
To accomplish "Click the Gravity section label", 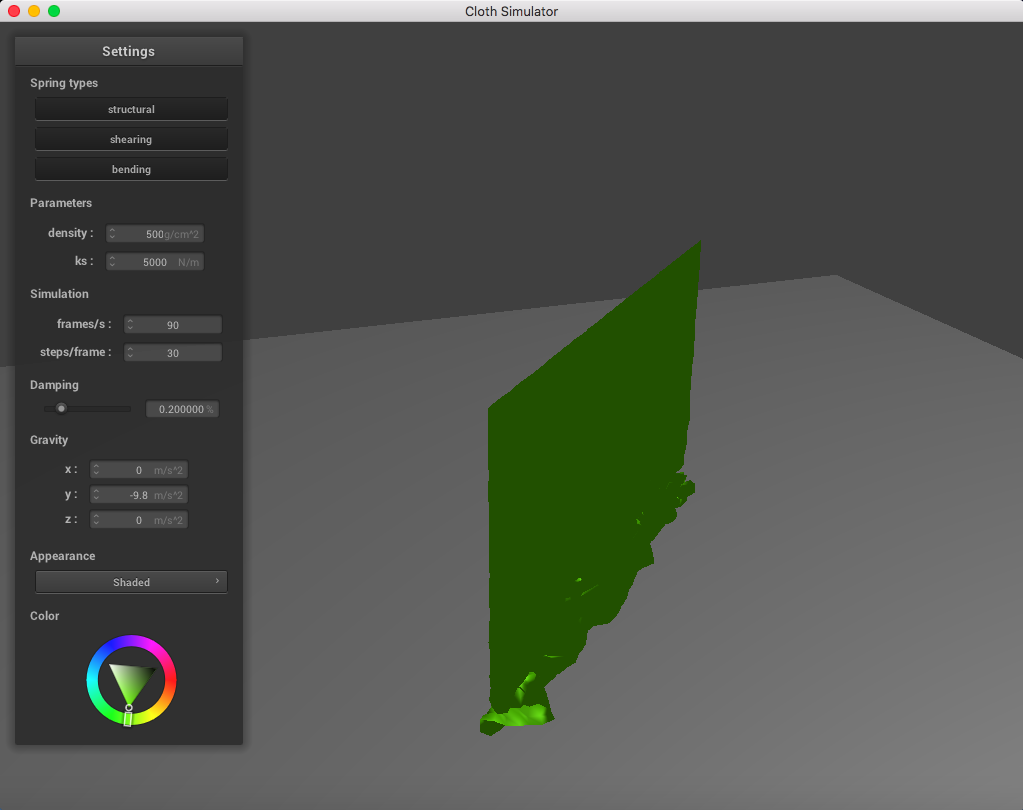I will (49, 440).
